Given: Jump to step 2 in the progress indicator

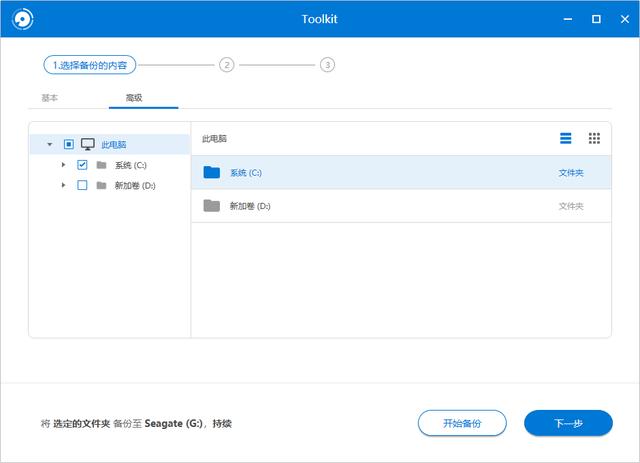Looking at the screenshot, I should pos(227,65).
